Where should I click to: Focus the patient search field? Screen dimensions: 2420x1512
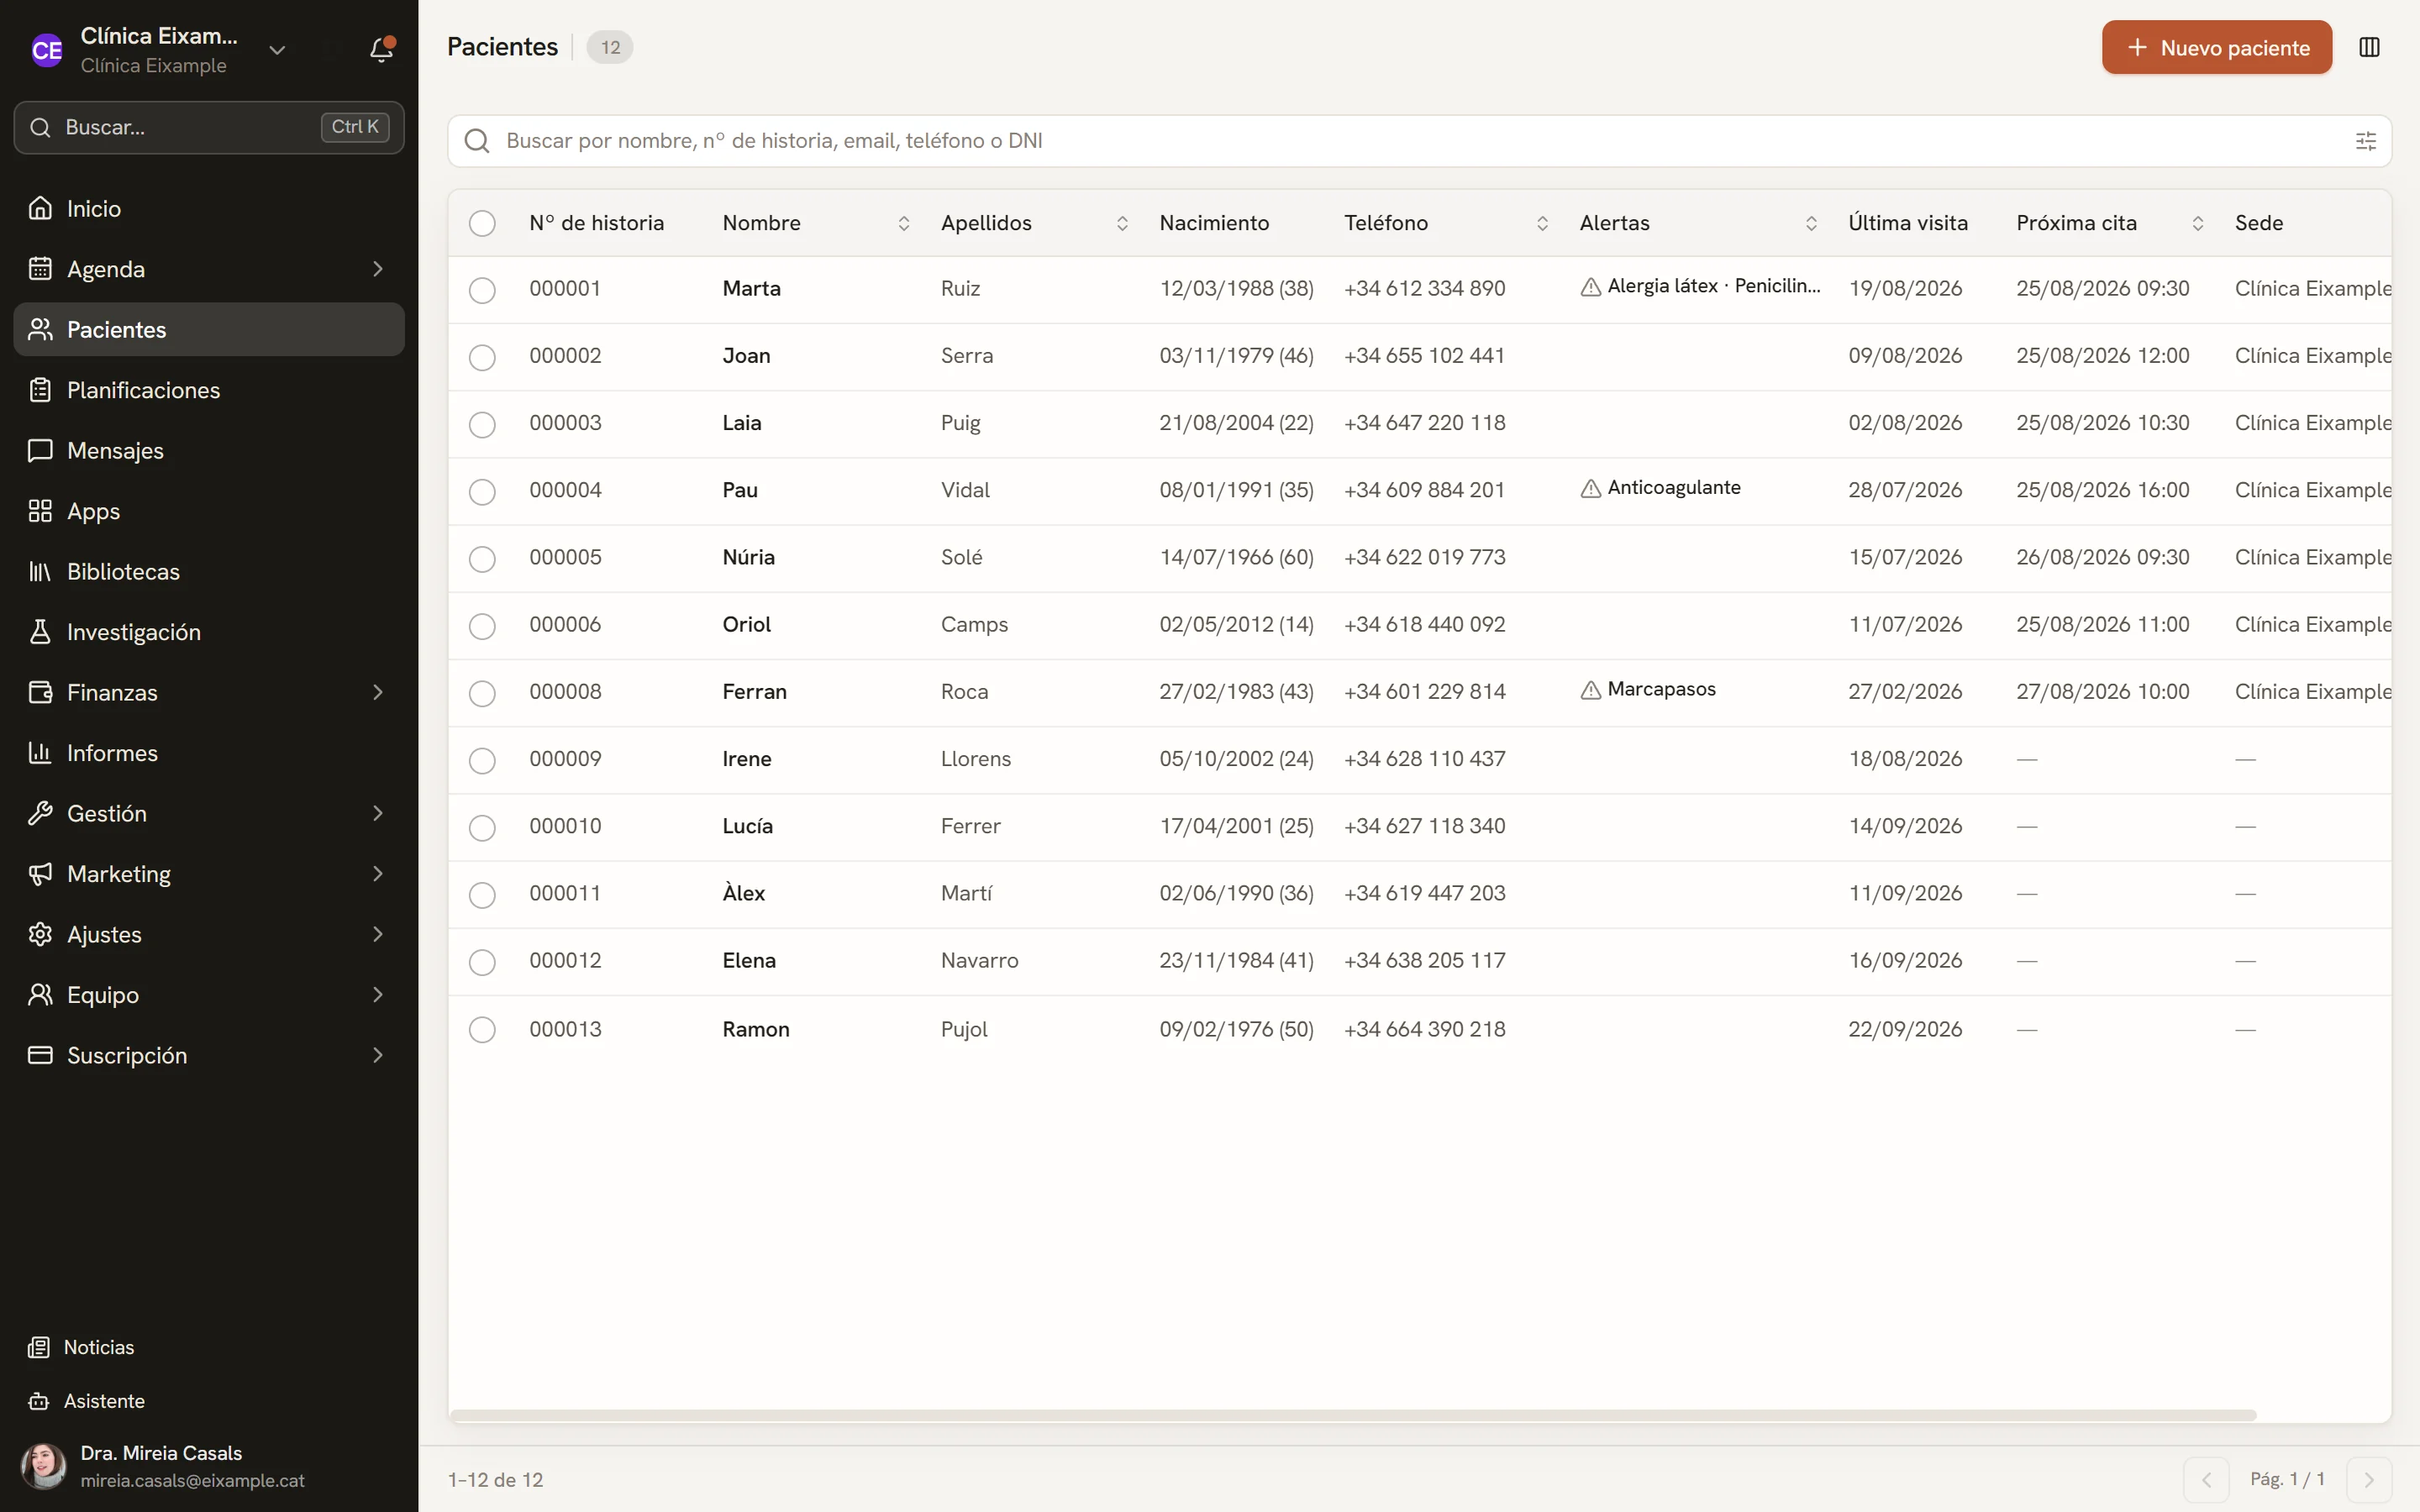tap(1419, 141)
